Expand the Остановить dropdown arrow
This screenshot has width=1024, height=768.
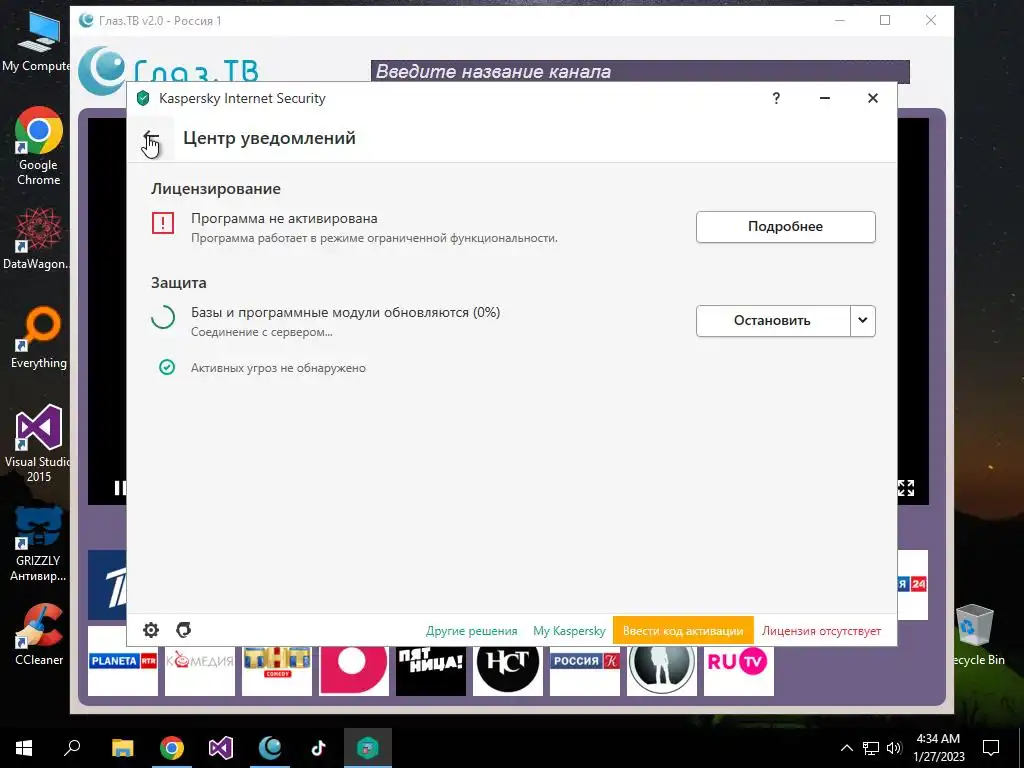click(x=863, y=321)
